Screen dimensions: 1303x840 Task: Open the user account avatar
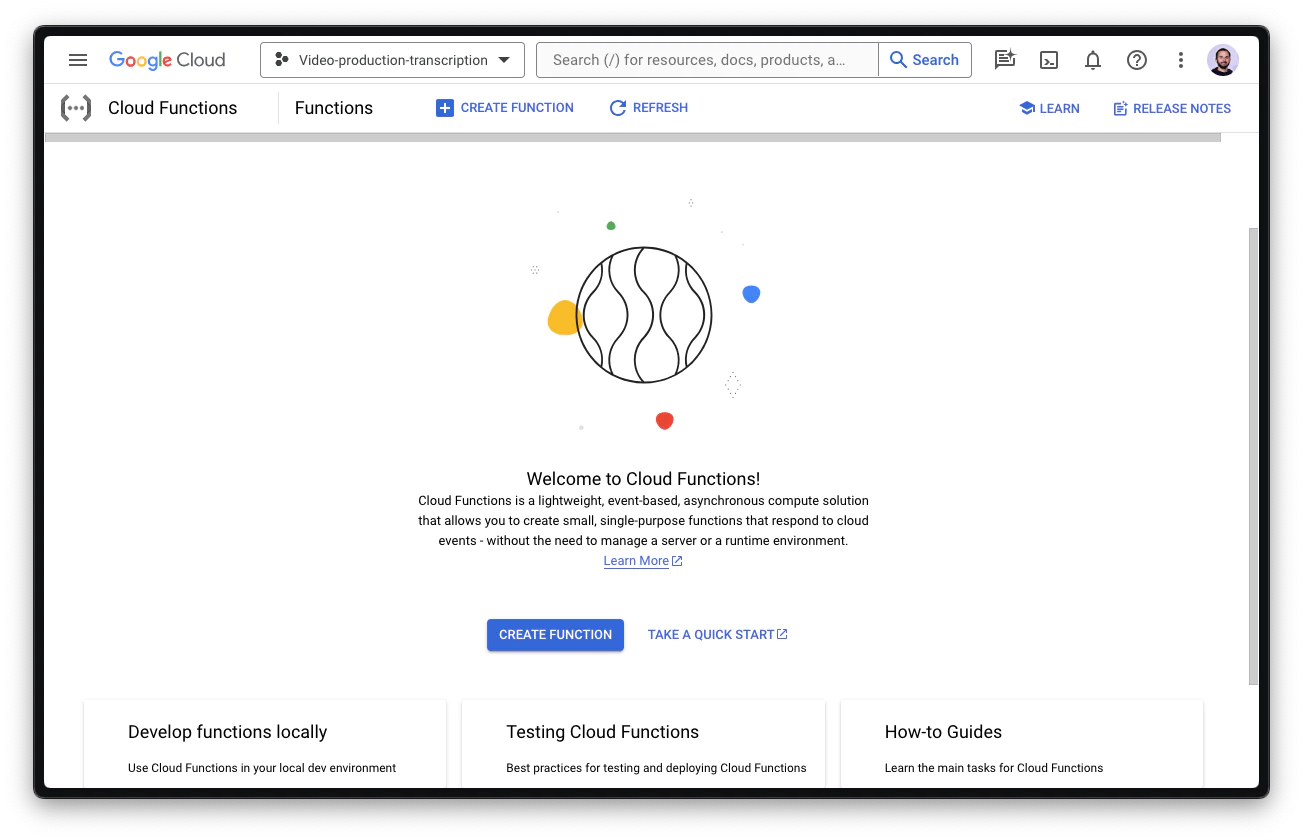coord(1223,60)
